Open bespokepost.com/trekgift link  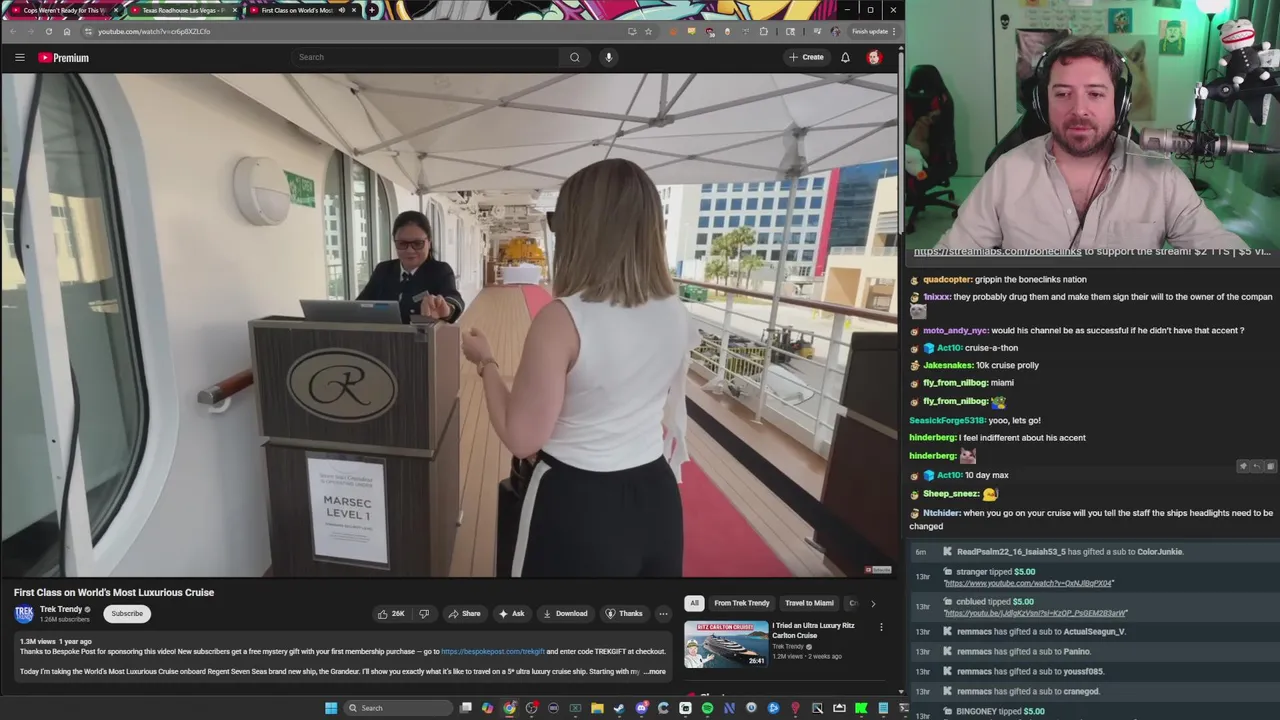pos(493,651)
